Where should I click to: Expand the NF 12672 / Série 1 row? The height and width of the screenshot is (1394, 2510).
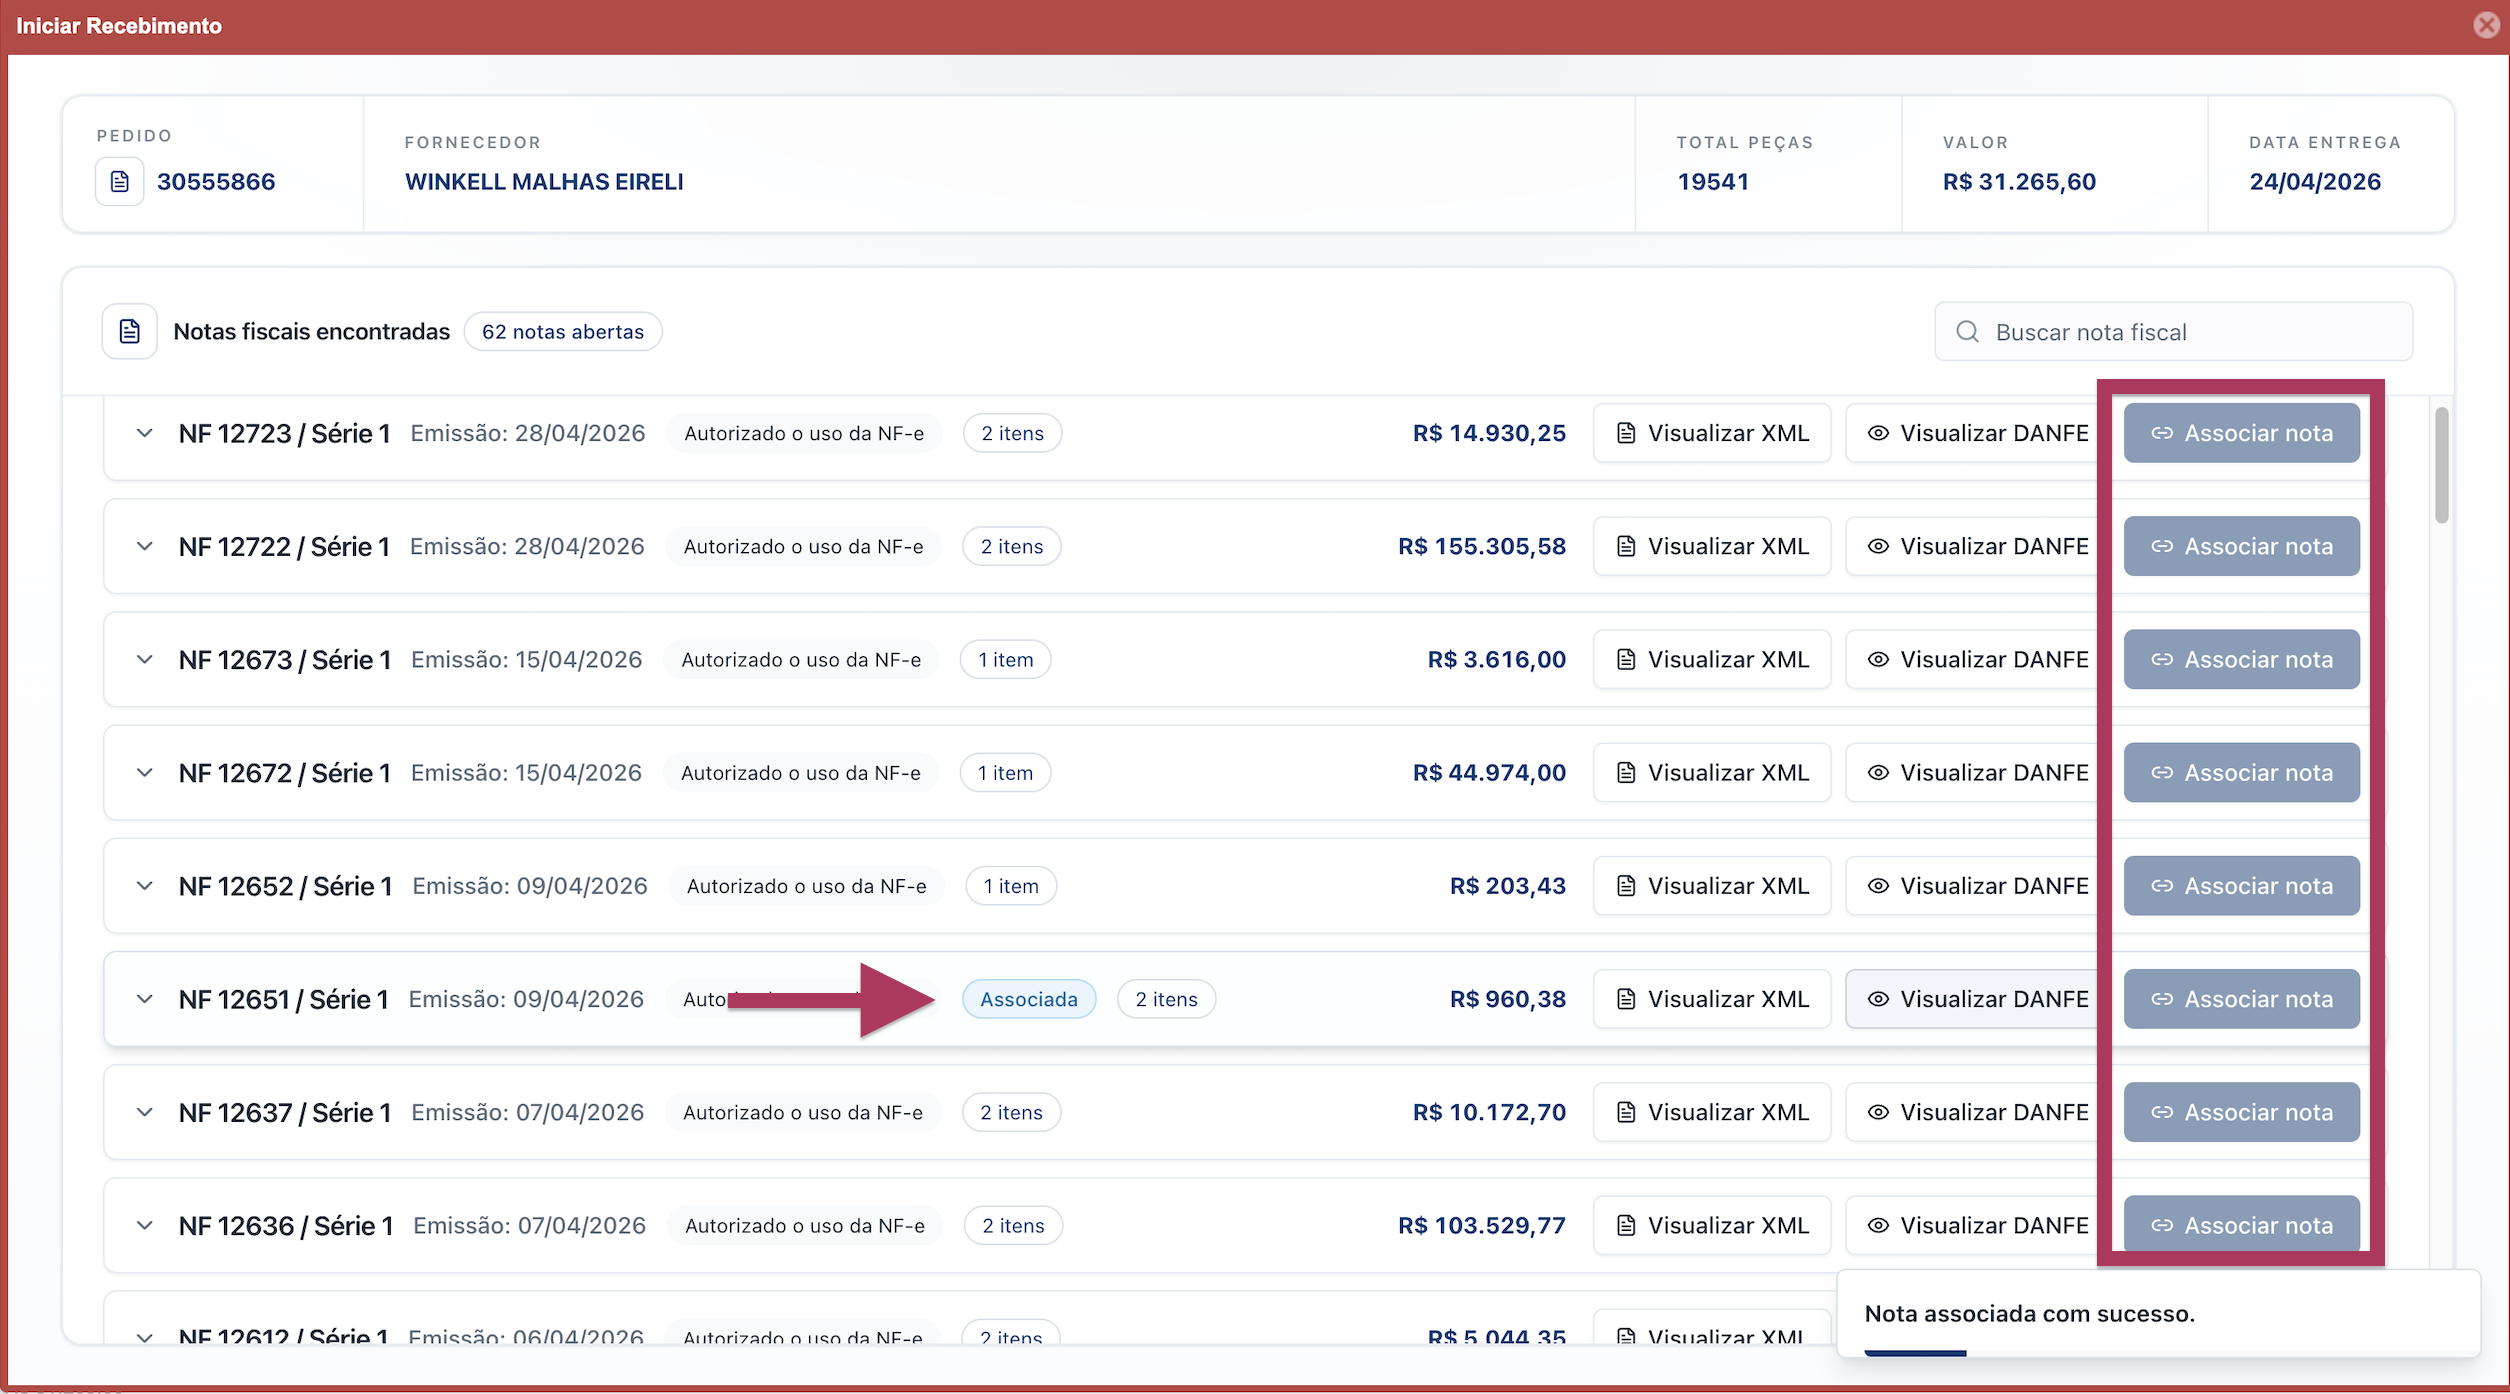[145, 773]
